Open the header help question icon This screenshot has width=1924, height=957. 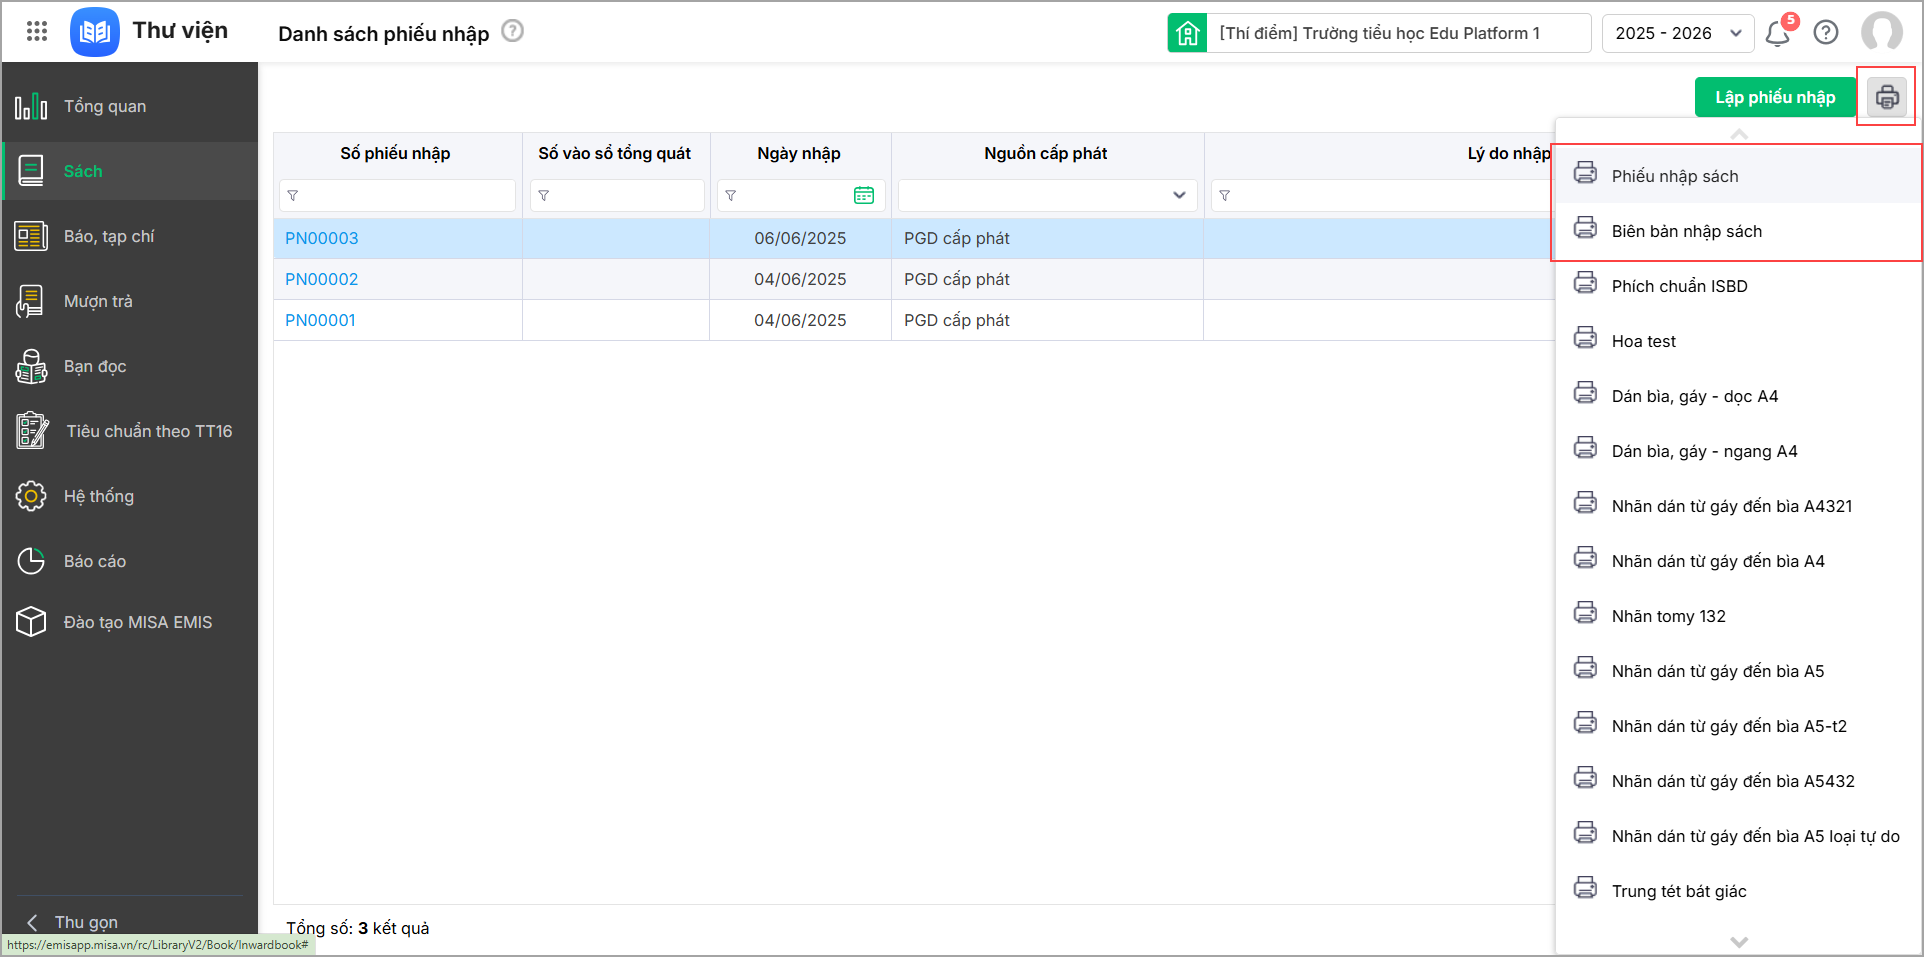pyautogui.click(x=1826, y=33)
